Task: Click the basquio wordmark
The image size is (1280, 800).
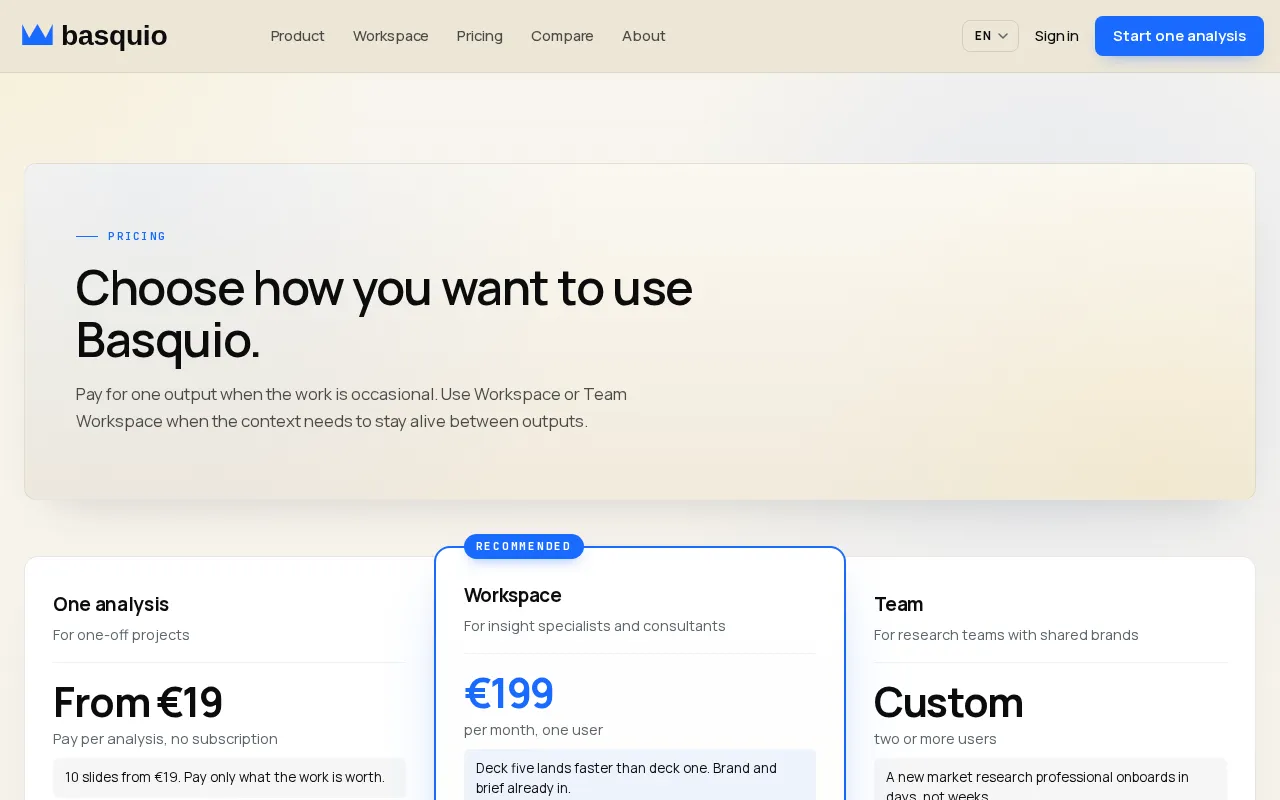Action: [x=114, y=36]
